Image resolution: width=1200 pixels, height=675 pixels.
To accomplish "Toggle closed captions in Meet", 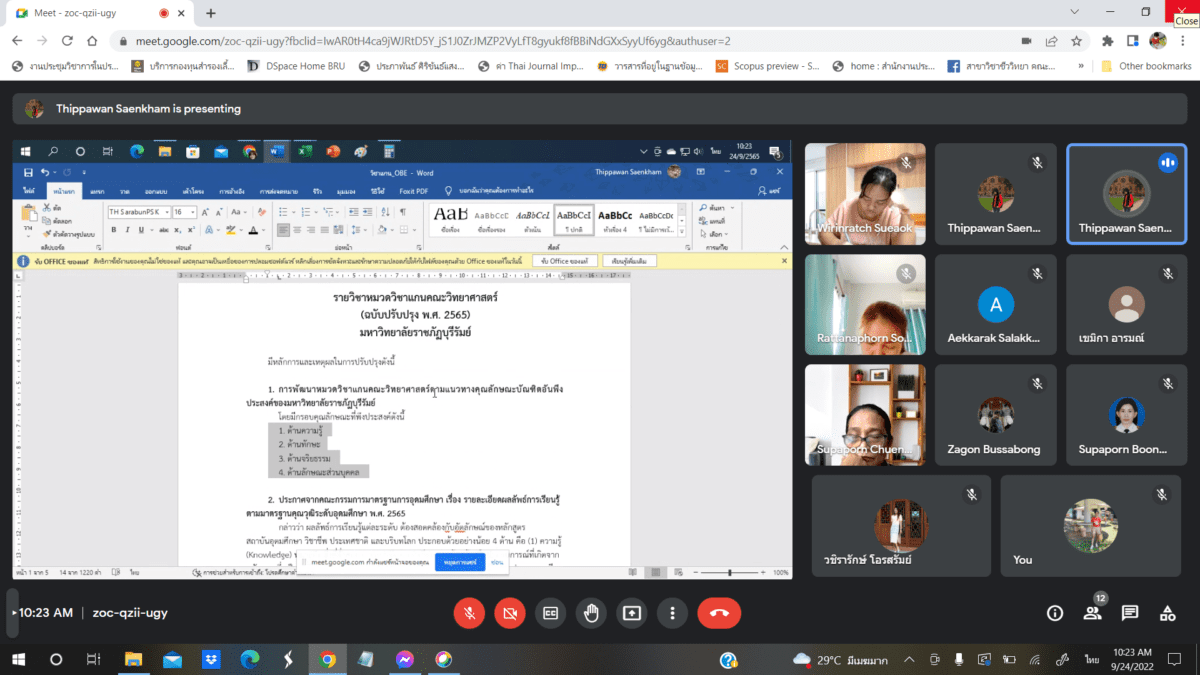I will (x=550, y=613).
